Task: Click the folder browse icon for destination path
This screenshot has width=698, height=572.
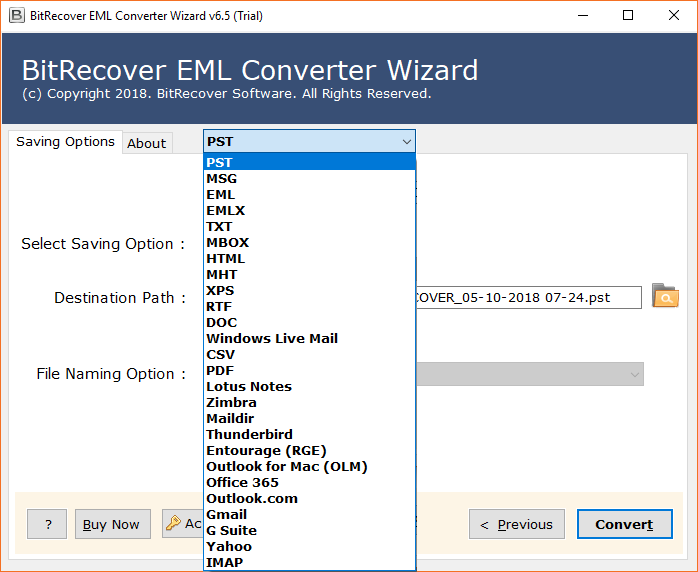Action: (665, 296)
